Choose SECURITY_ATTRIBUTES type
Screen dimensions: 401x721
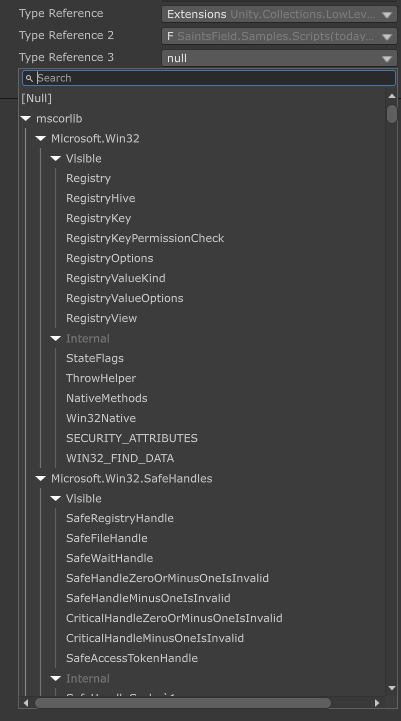point(132,438)
